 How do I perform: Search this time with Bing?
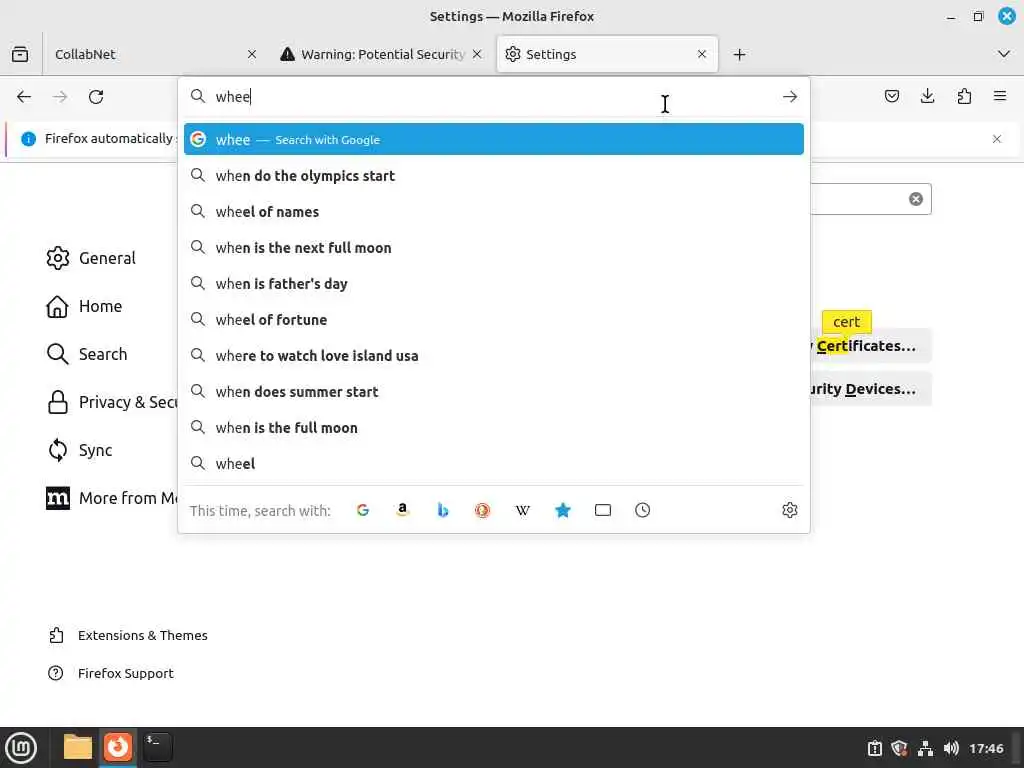pyautogui.click(x=443, y=510)
